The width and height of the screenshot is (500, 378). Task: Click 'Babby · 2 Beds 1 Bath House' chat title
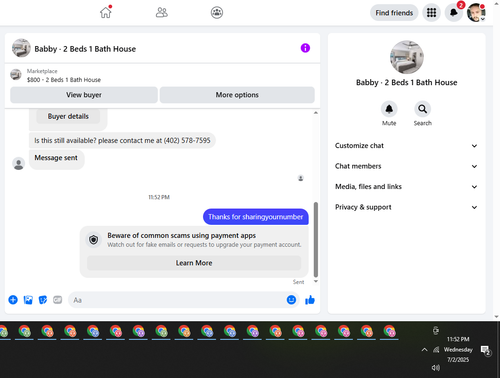(x=85, y=49)
